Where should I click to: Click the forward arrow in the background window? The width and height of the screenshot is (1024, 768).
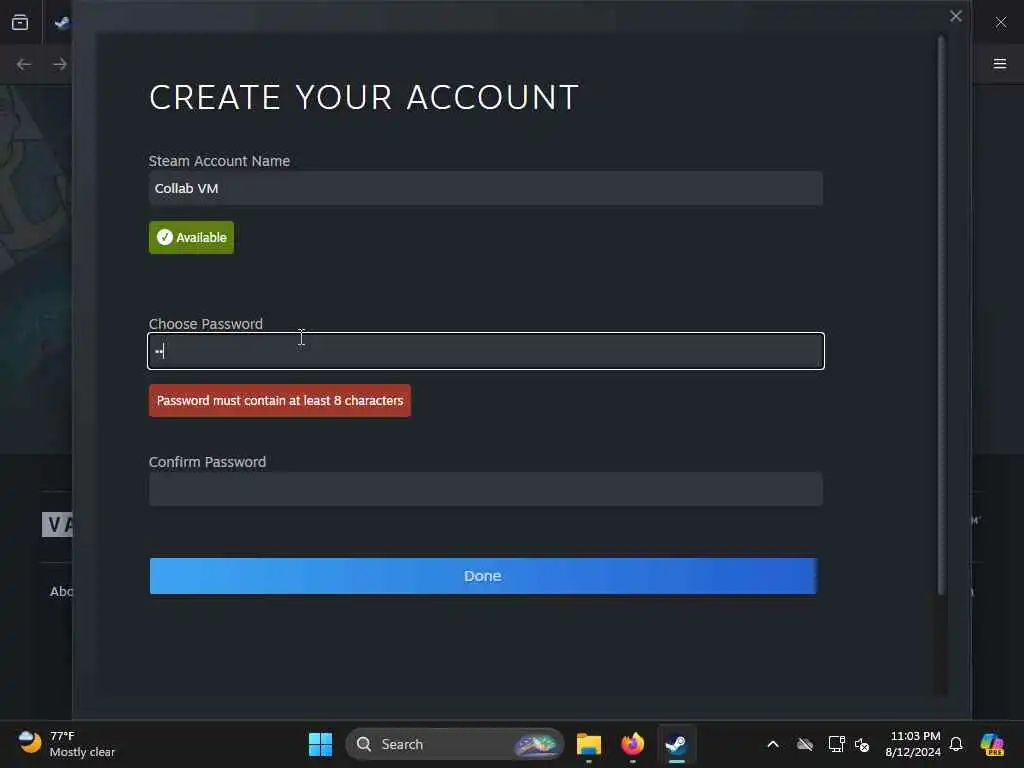click(x=60, y=64)
